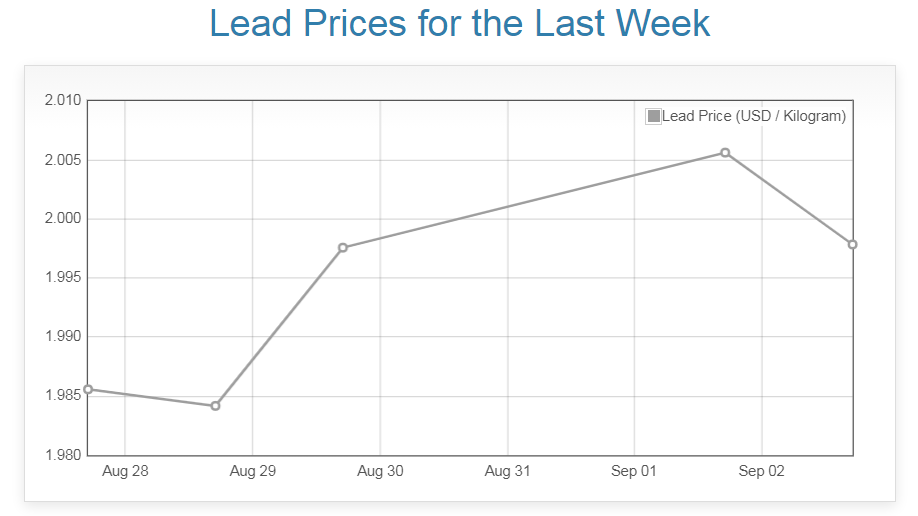This screenshot has height=516, width=918.
Task: Click the Aug 31 date label
Action: 507,471
